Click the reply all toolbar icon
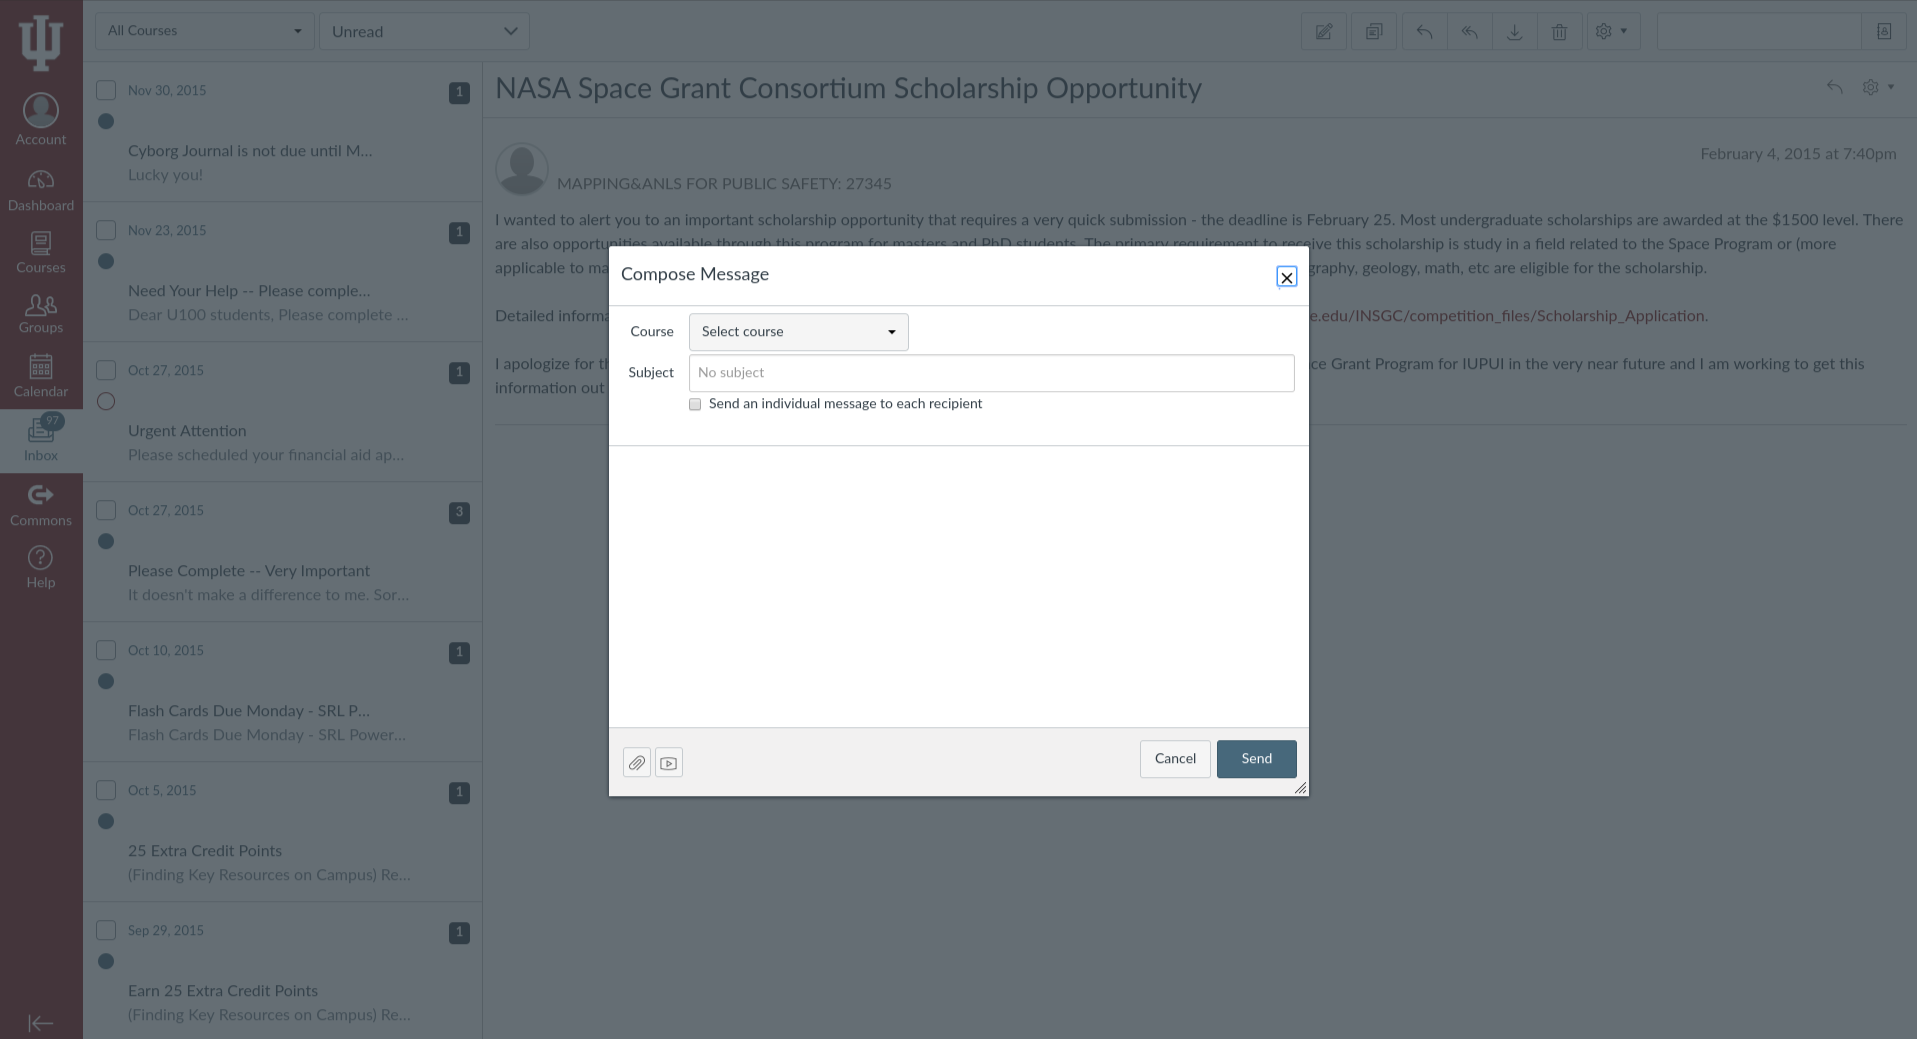This screenshot has width=1917, height=1039. pos(1469,32)
